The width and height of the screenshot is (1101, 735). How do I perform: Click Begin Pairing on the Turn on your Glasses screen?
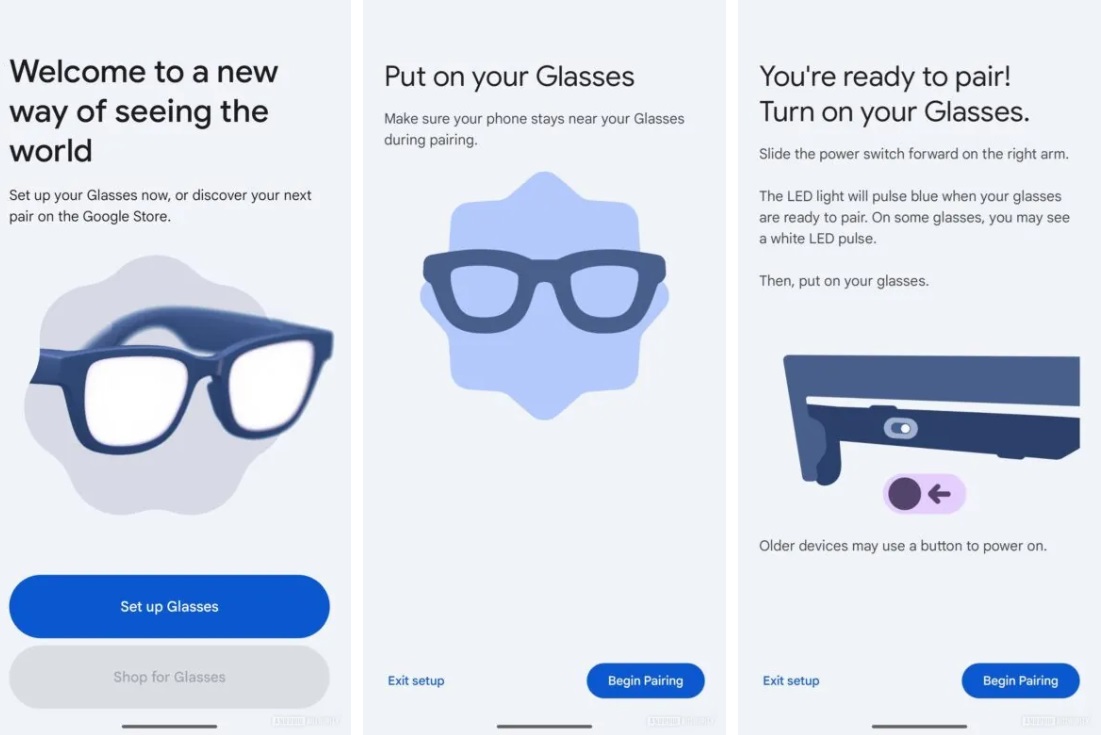(x=1020, y=680)
